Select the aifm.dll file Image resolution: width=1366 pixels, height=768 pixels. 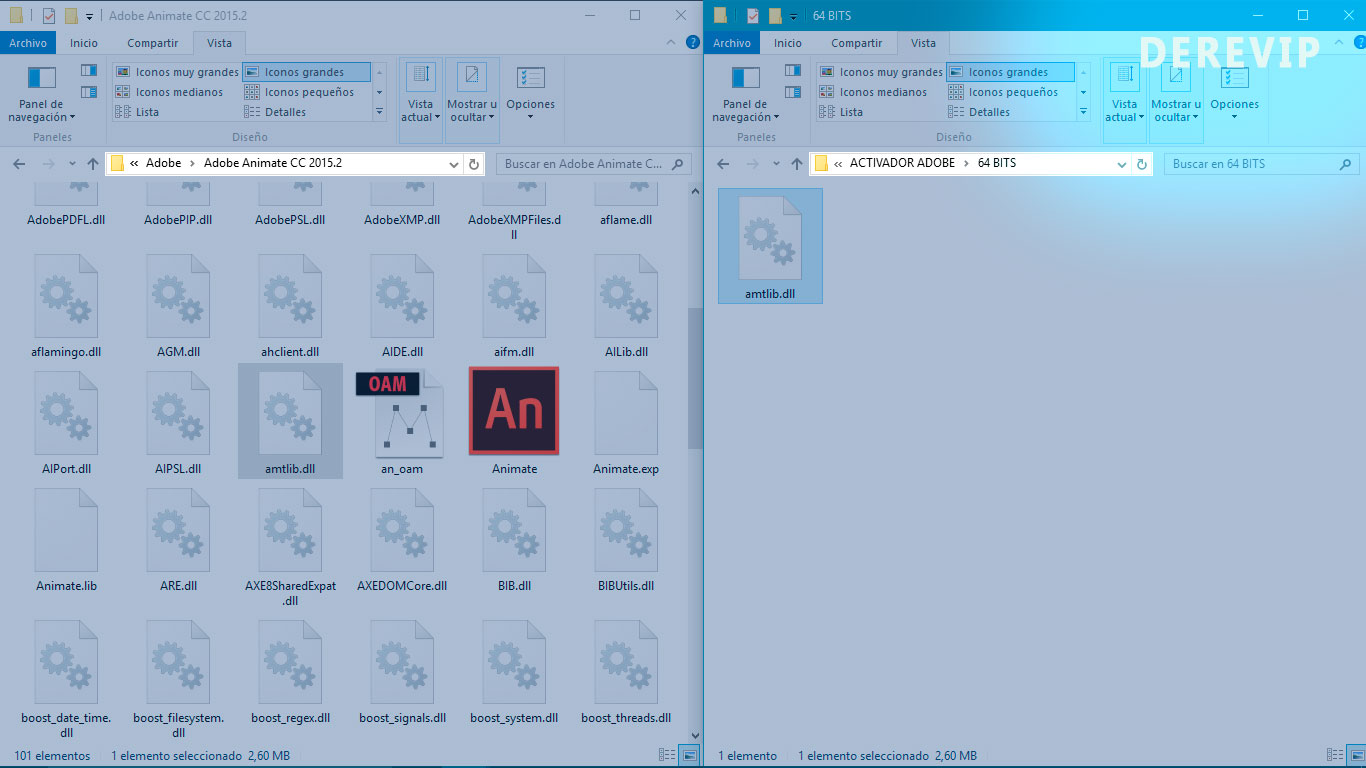[x=514, y=305]
